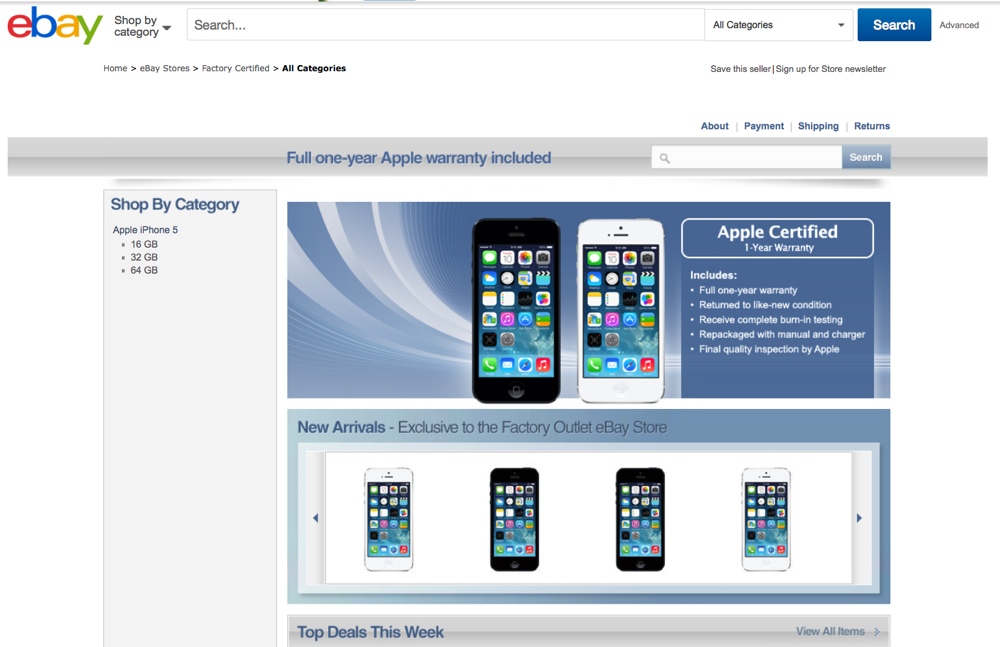Screen dimensions: 1000x647
Task: Click the magnifier icon in the store search
Action: (665, 158)
